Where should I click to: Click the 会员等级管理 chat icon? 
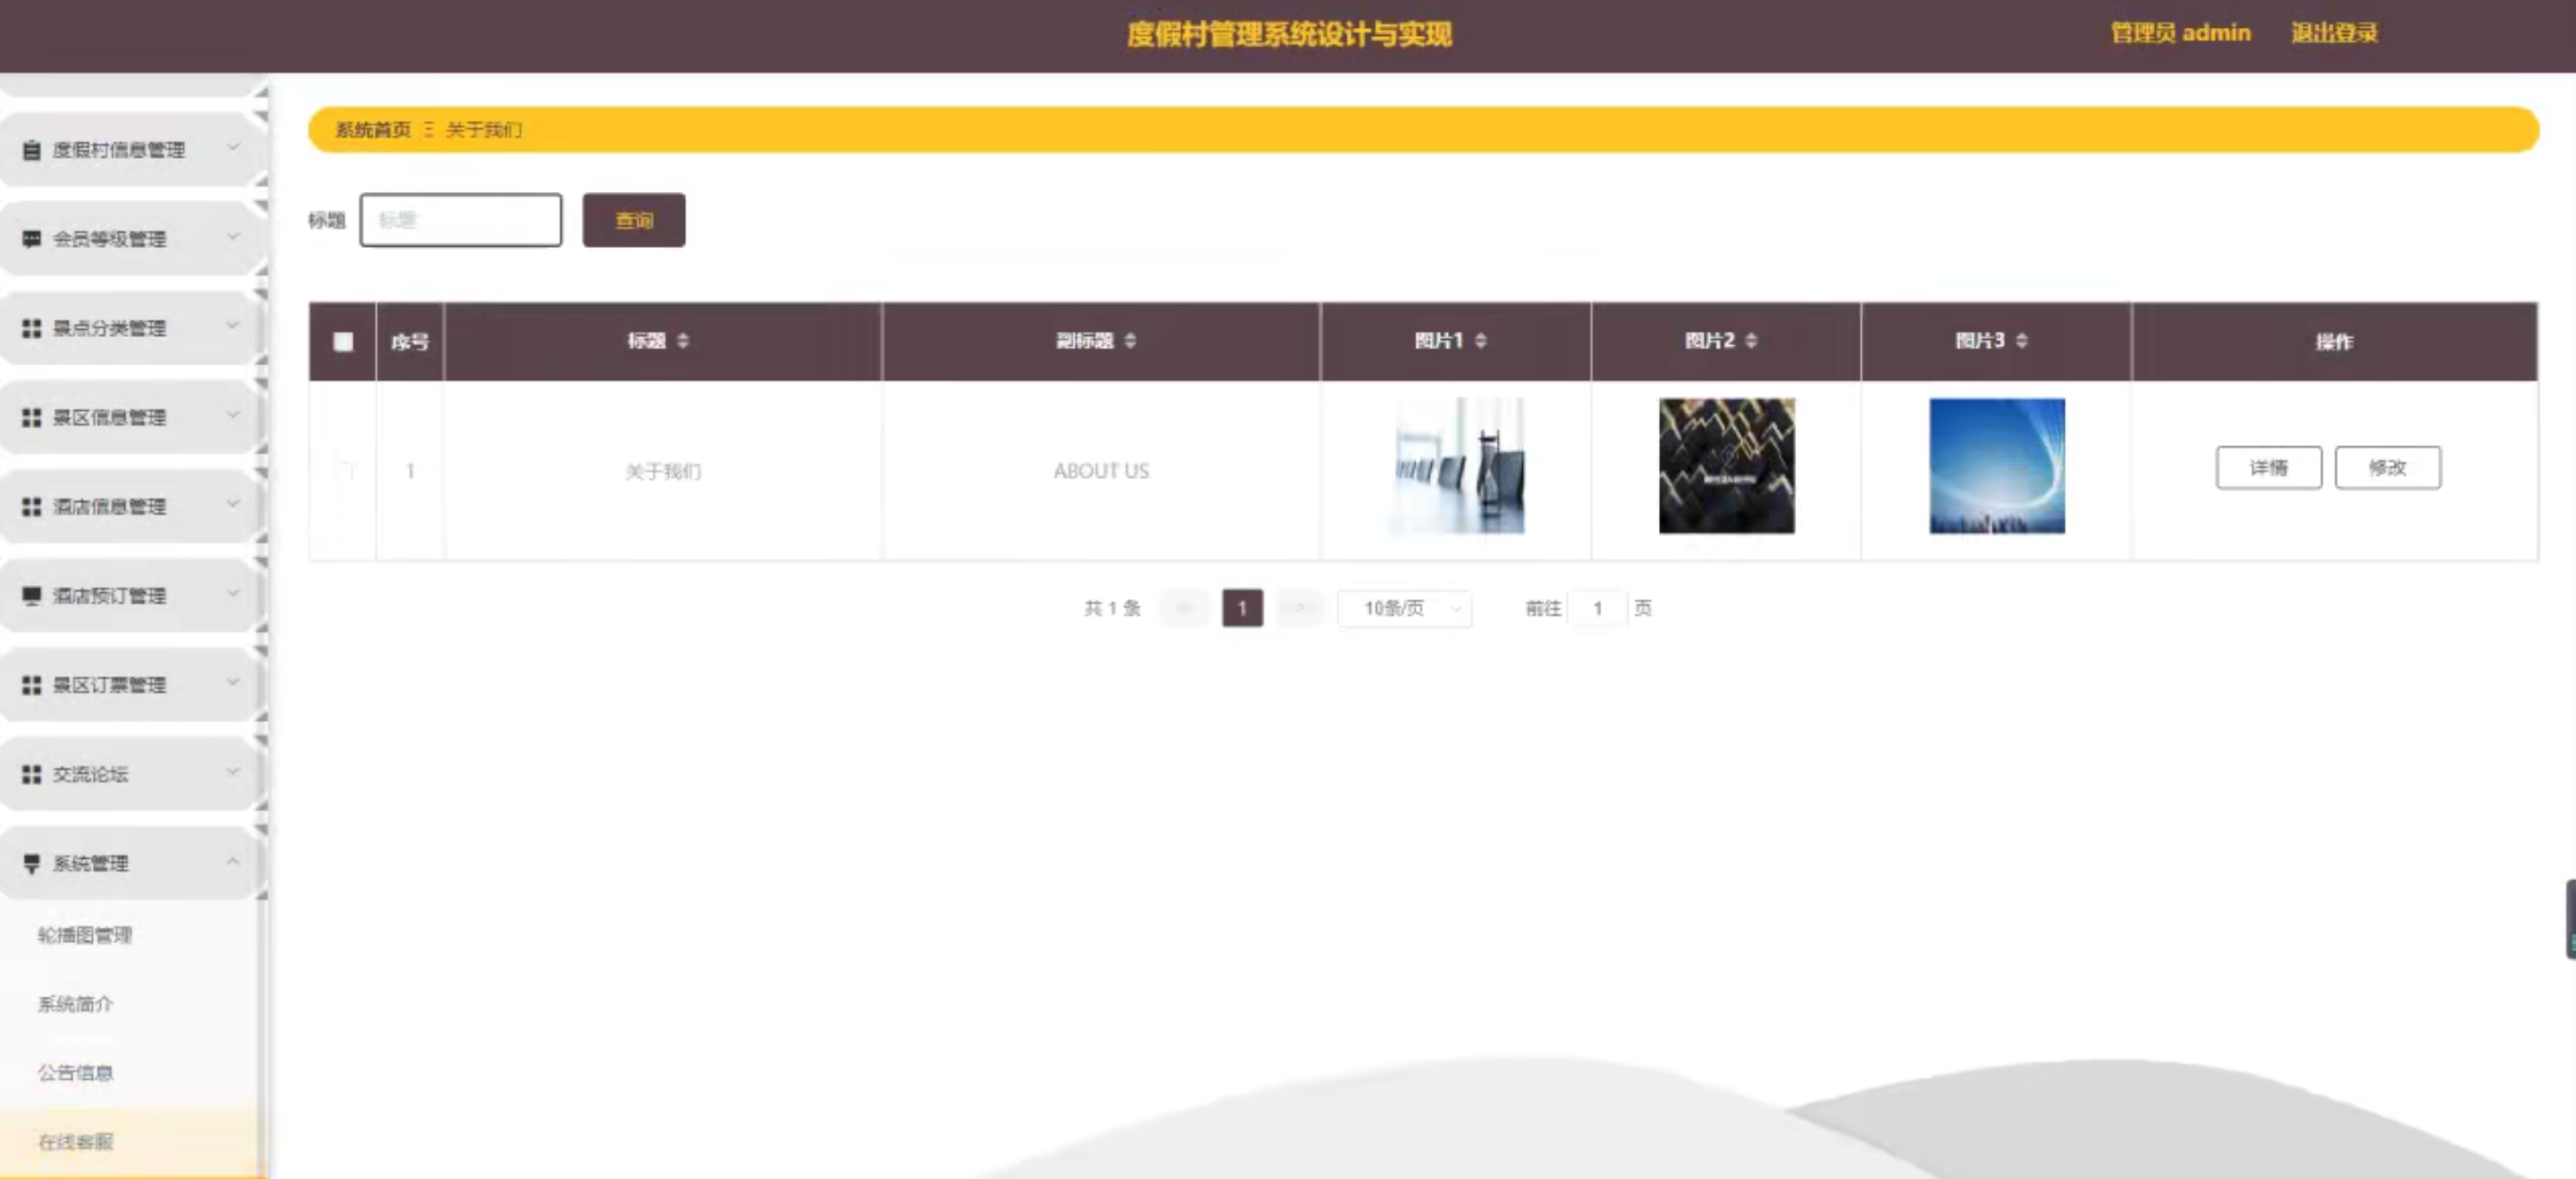[x=32, y=239]
